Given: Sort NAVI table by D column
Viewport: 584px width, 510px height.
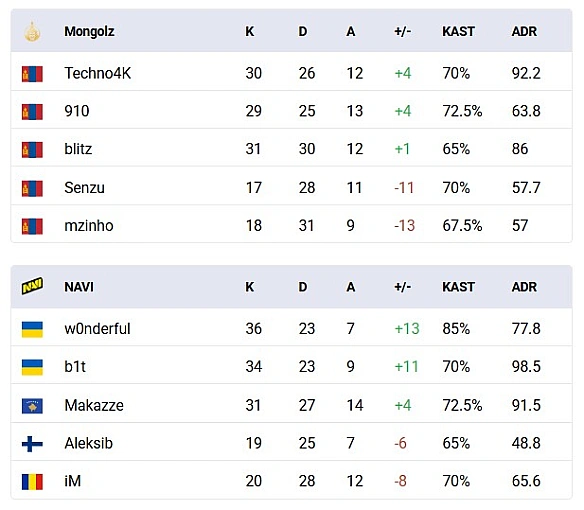Looking at the screenshot, I should pyautogui.click(x=303, y=287).
